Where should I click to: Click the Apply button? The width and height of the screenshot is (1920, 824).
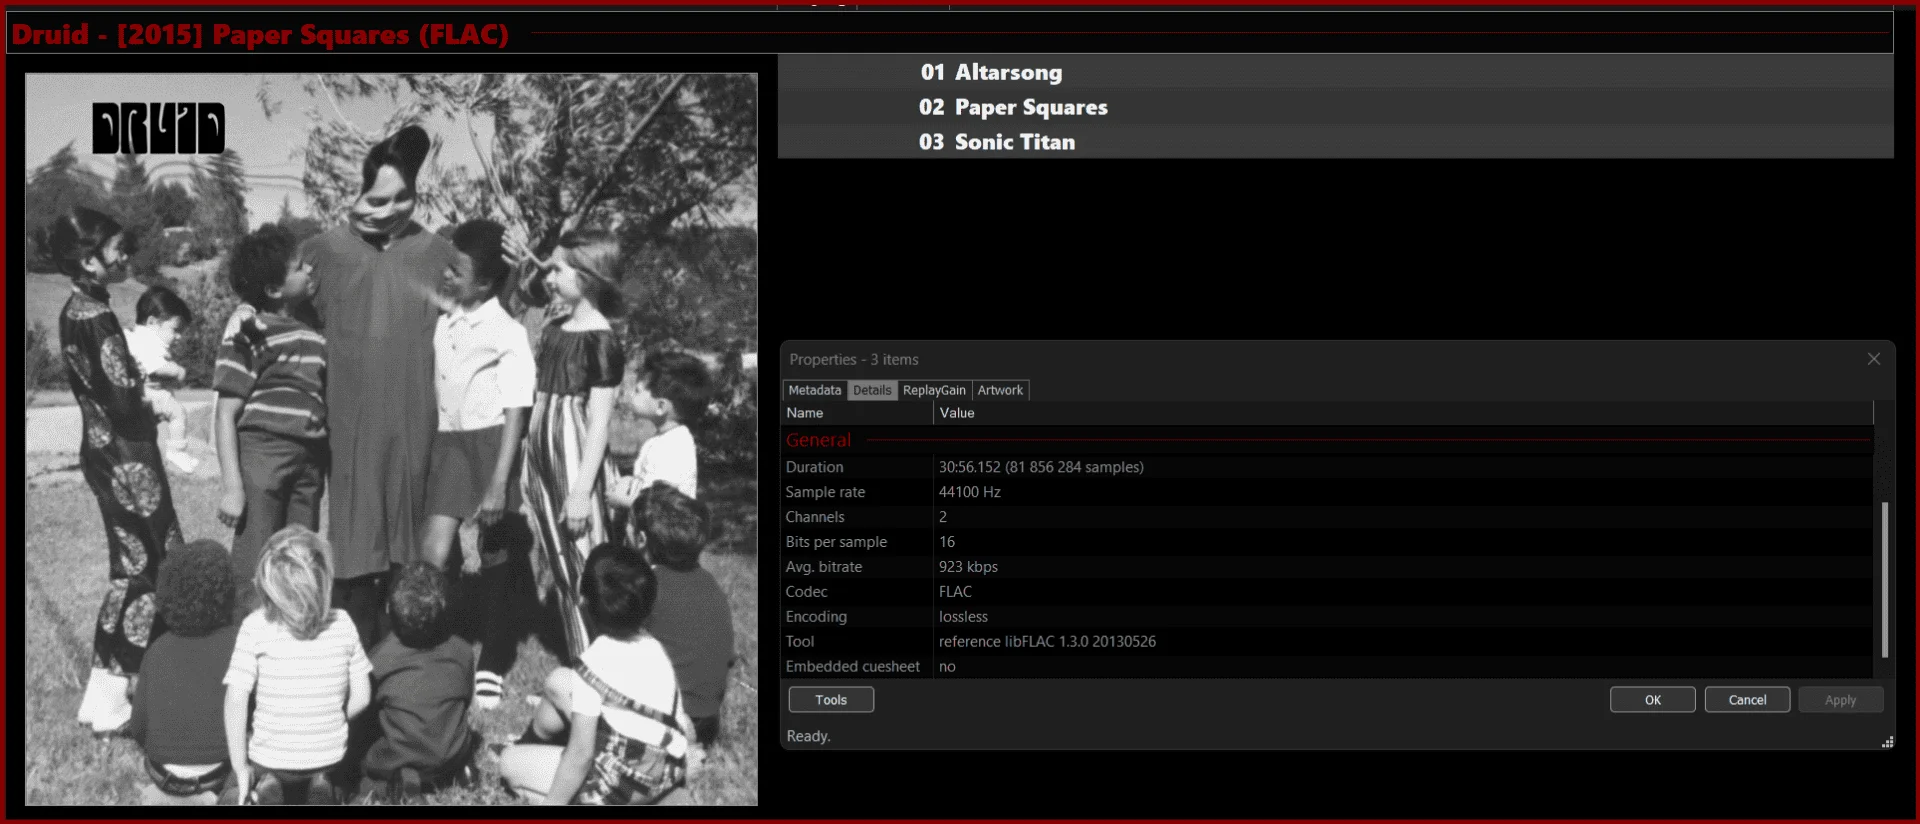(1840, 700)
